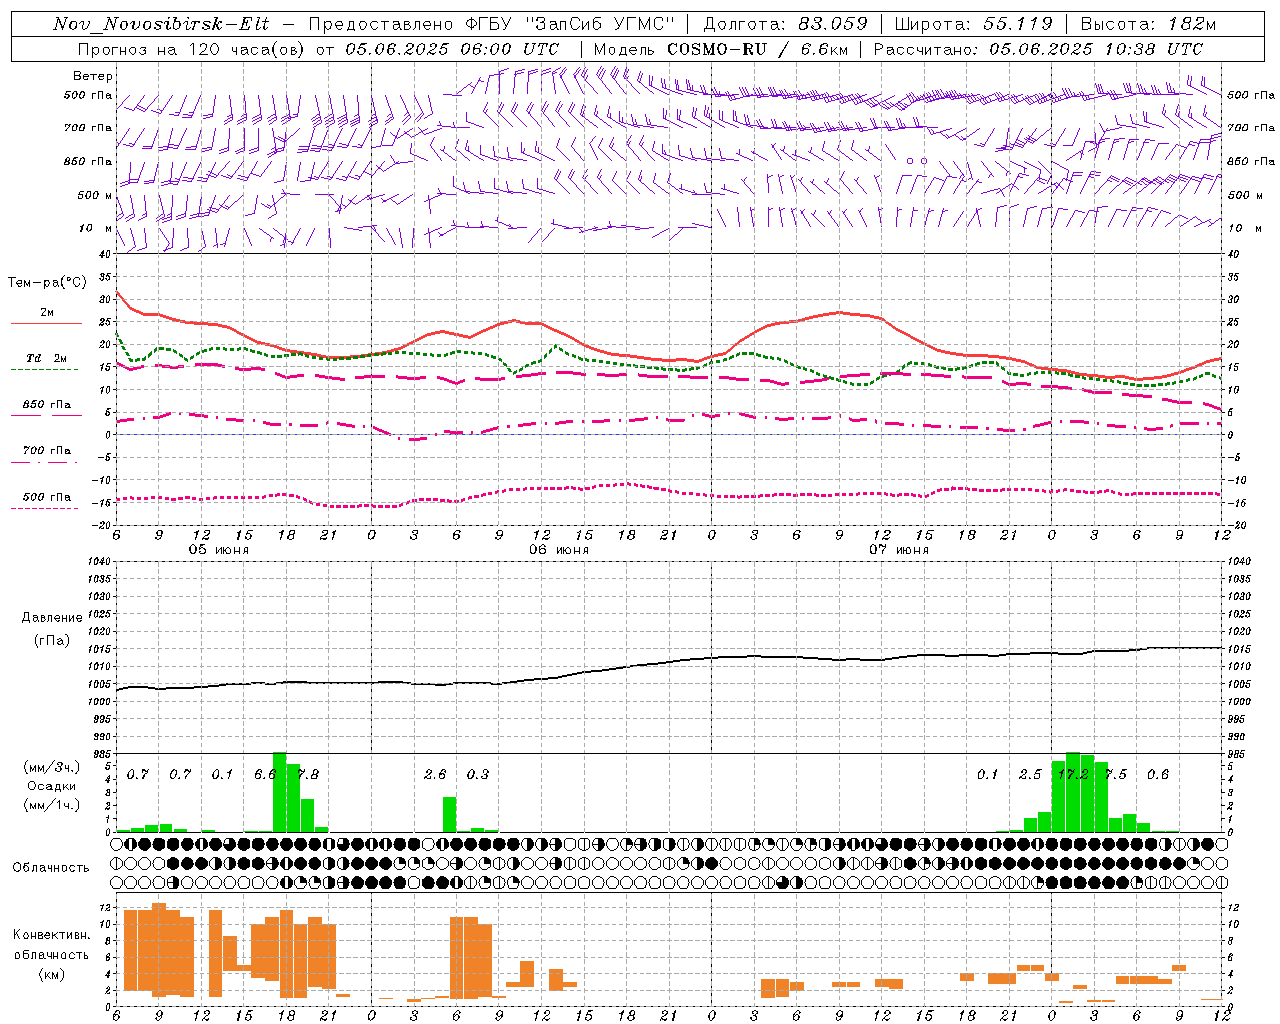The width and height of the screenshot is (1280, 1024).
Task: Click the Долгота: 83.059 header value
Action: [x=785, y=24]
